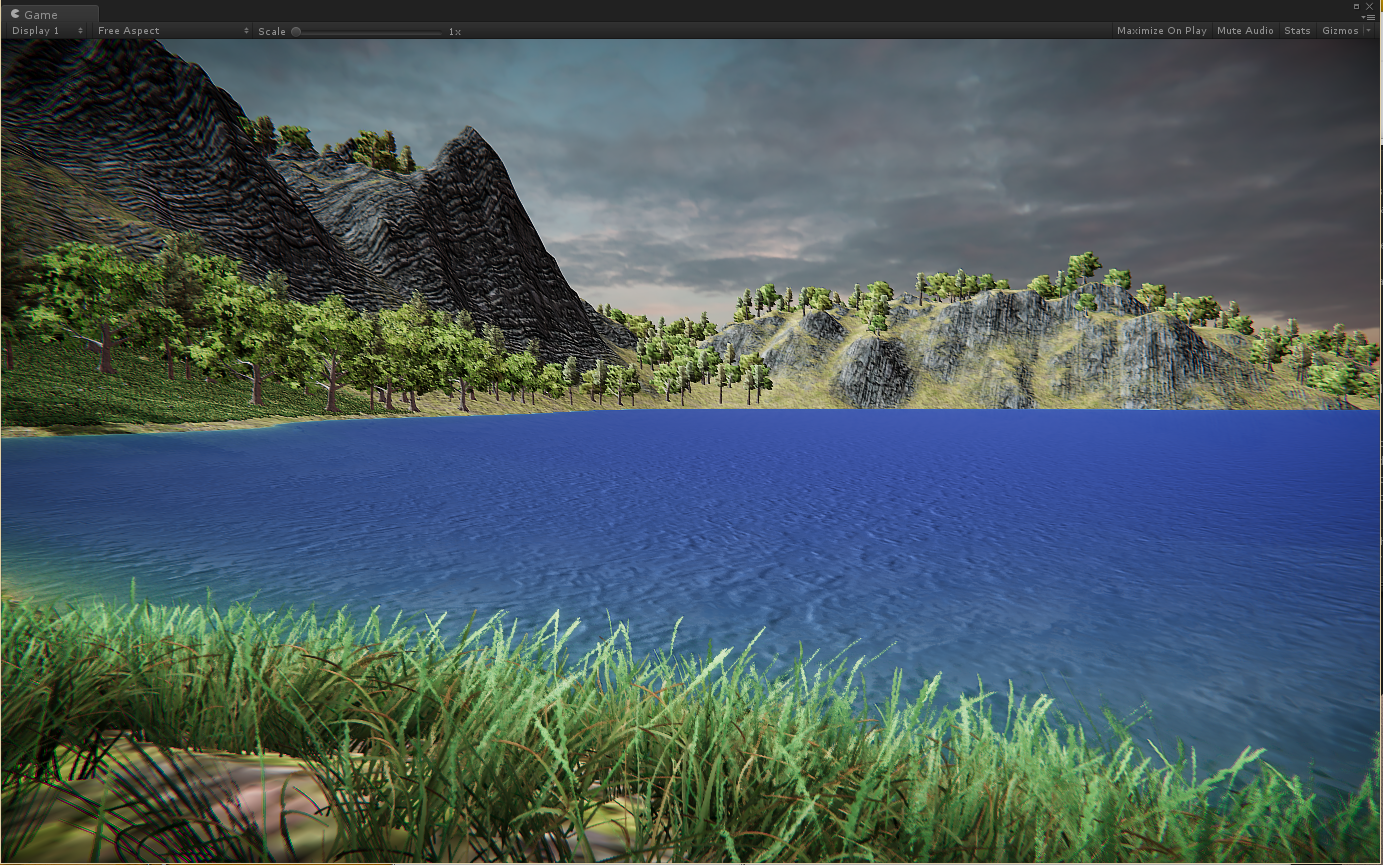Image resolution: width=1383 pixels, height=865 pixels.
Task: Toggle Maximize On Play
Action: (1161, 31)
